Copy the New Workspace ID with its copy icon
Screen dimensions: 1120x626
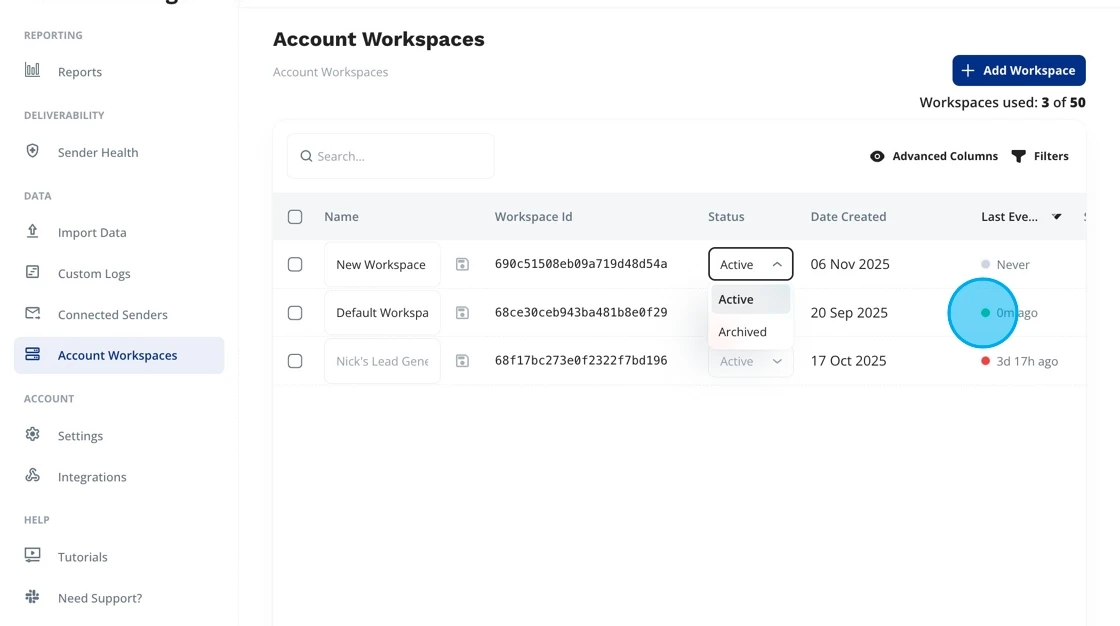point(462,263)
